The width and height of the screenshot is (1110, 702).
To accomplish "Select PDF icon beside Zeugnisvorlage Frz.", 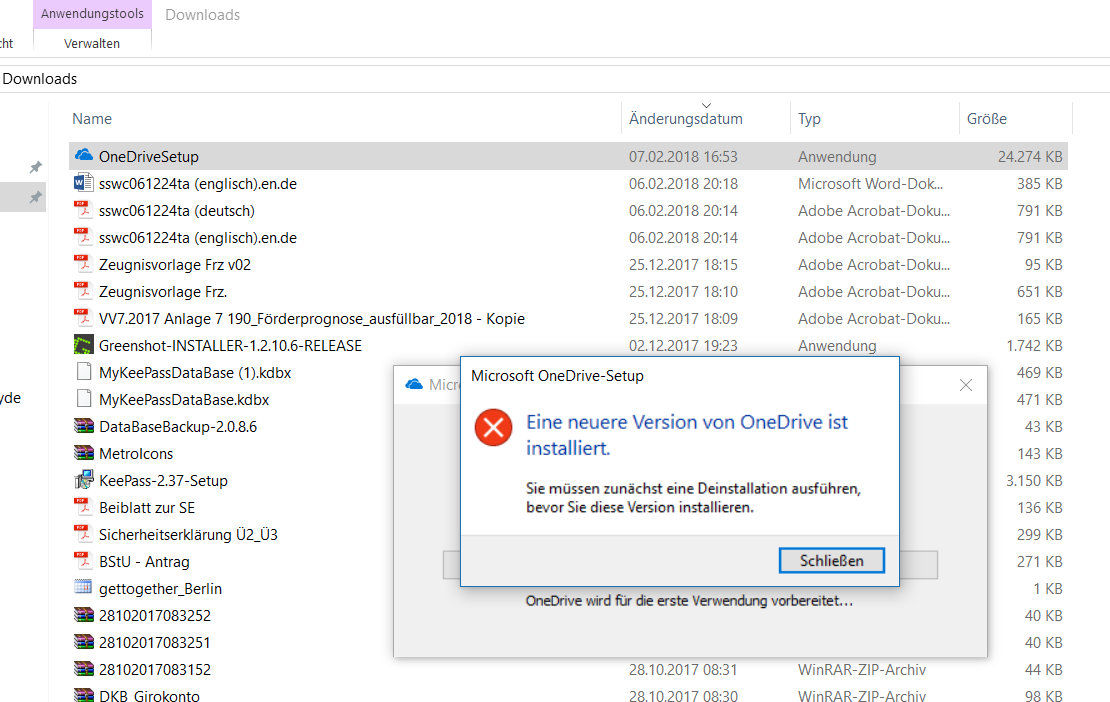I will (84, 291).
